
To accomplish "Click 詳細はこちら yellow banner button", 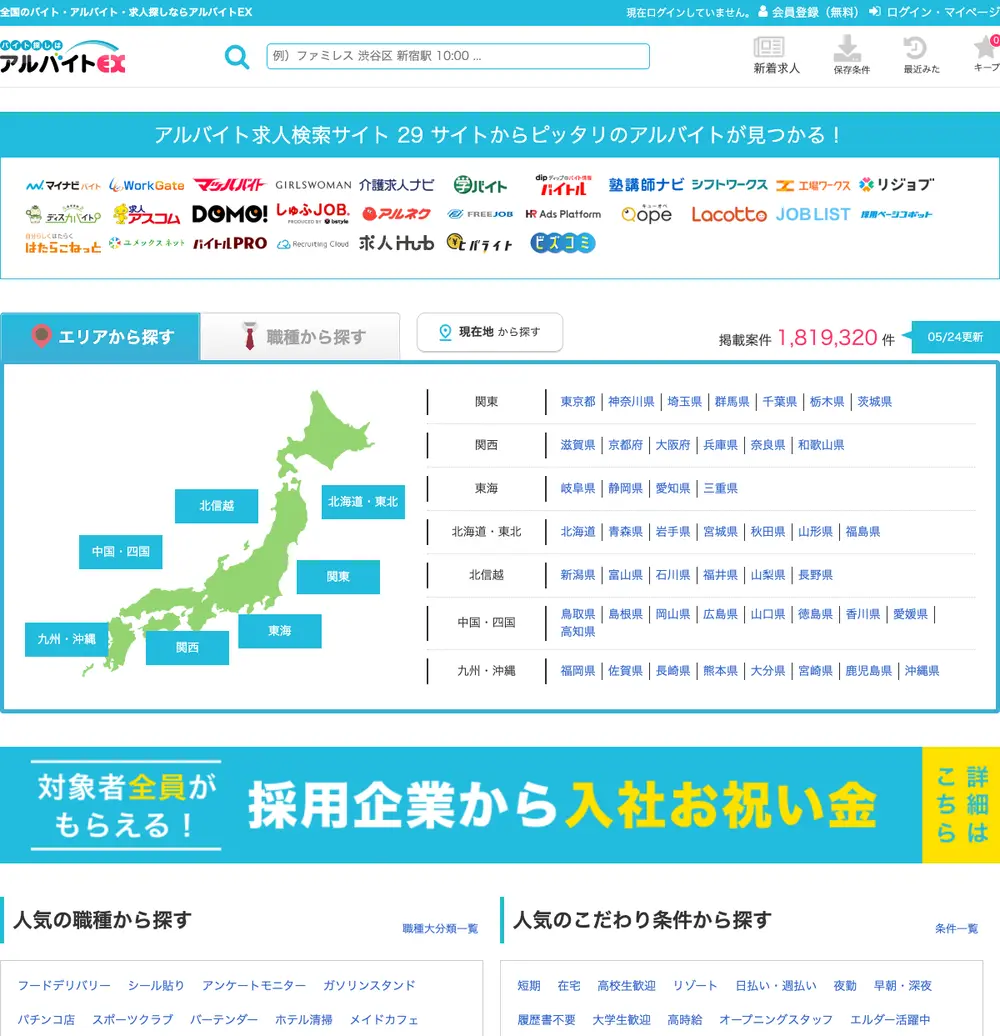I will pos(961,805).
